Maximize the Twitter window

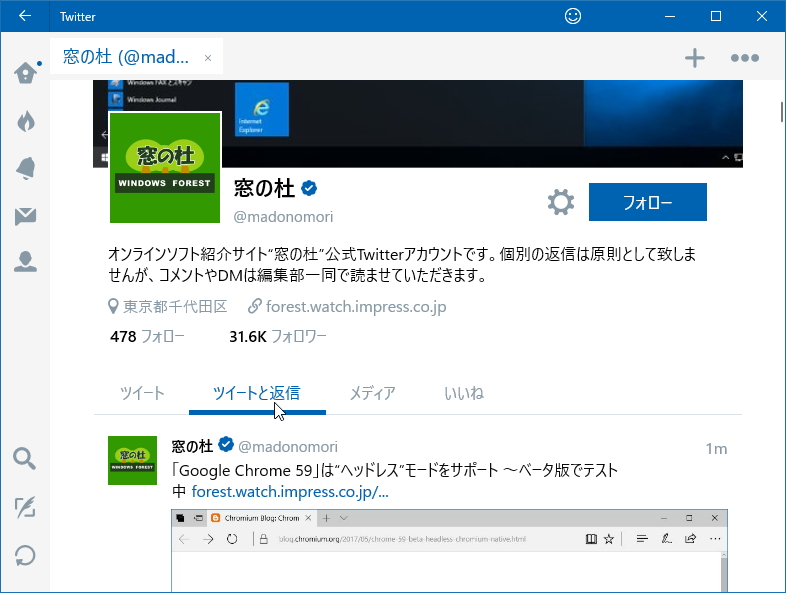tap(716, 16)
